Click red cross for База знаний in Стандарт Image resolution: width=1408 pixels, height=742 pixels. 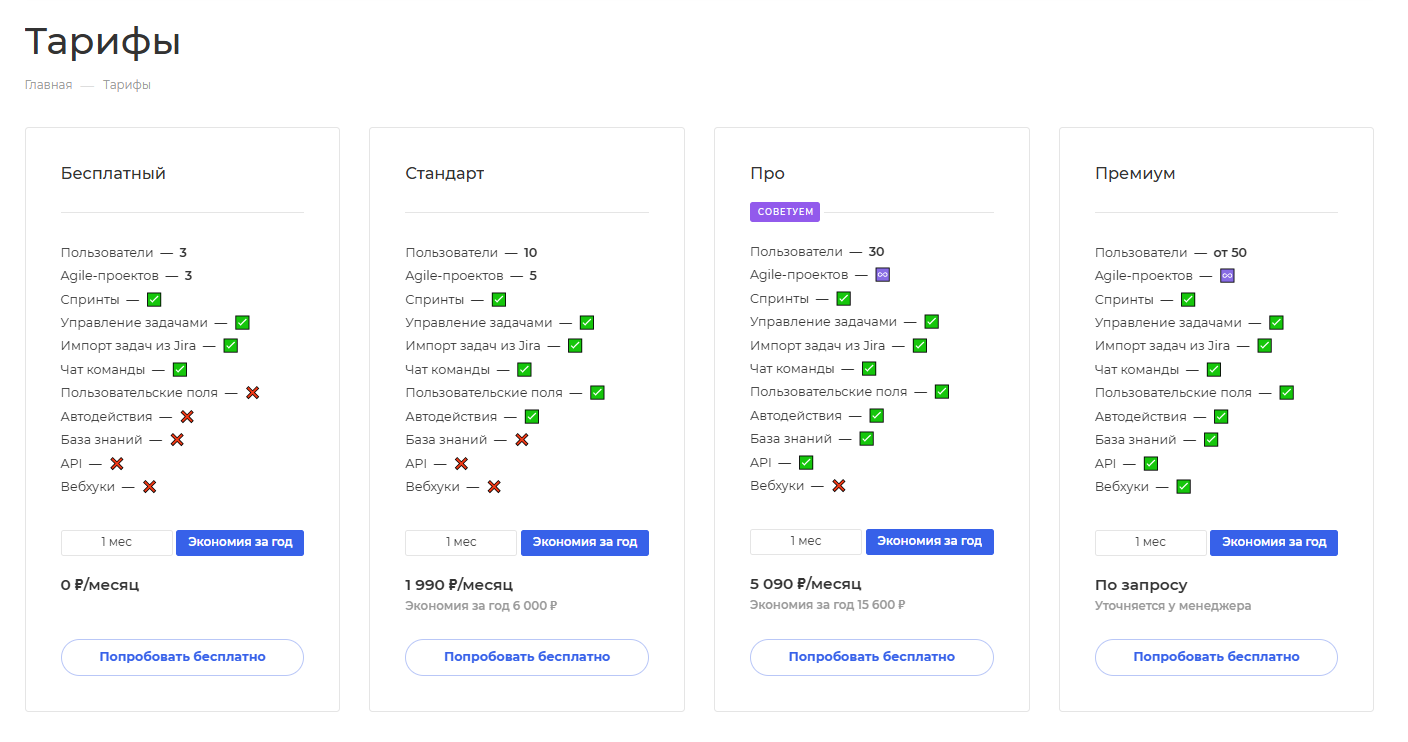point(521,440)
